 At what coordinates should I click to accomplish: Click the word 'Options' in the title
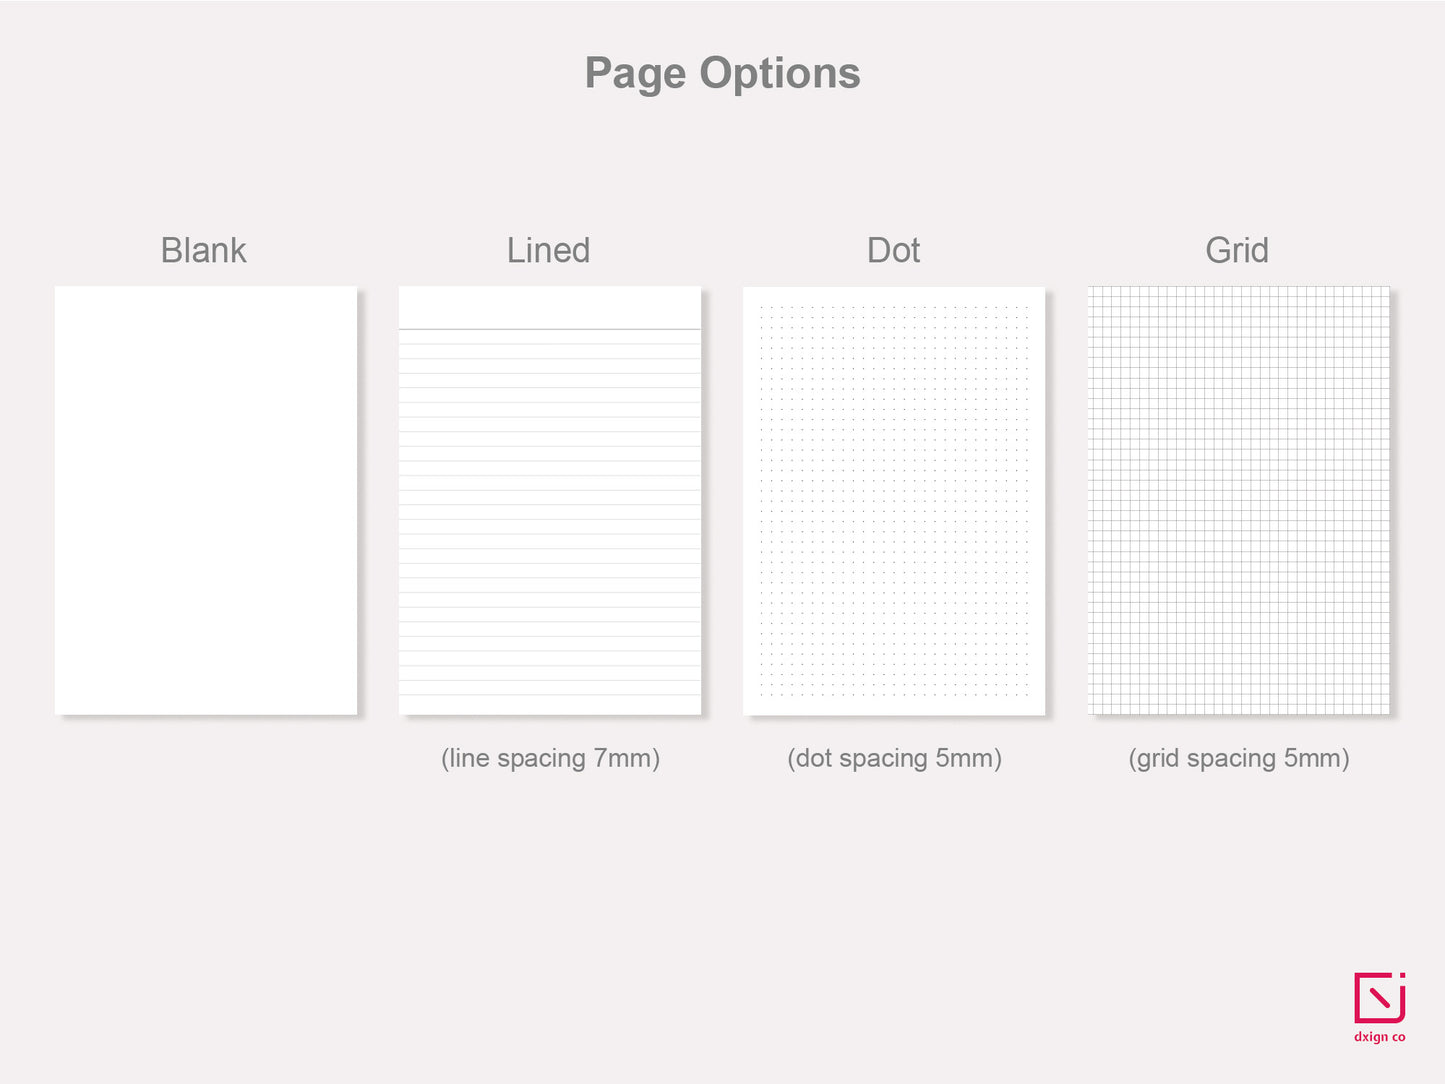(779, 74)
